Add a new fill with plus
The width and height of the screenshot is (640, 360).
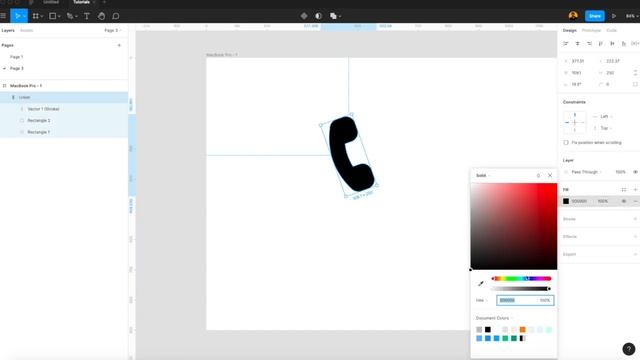tap(636, 189)
